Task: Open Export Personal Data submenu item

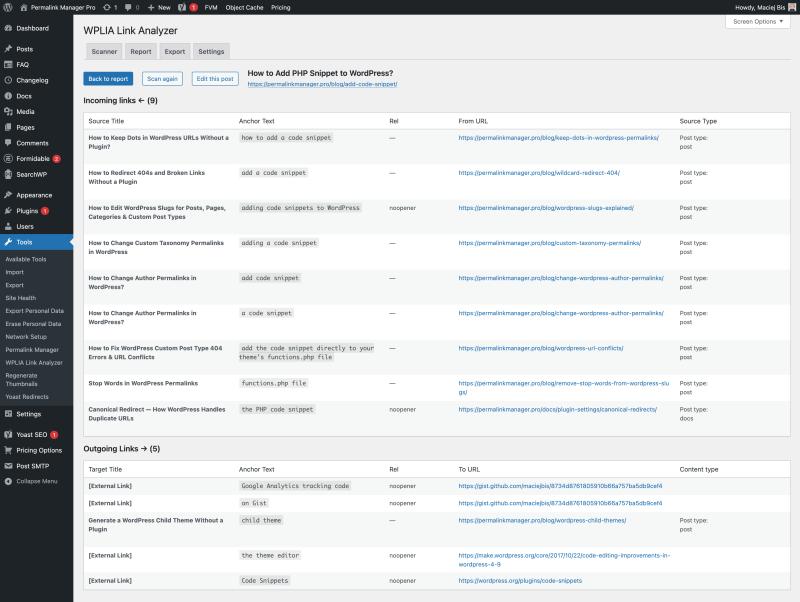Action: pos(35,311)
